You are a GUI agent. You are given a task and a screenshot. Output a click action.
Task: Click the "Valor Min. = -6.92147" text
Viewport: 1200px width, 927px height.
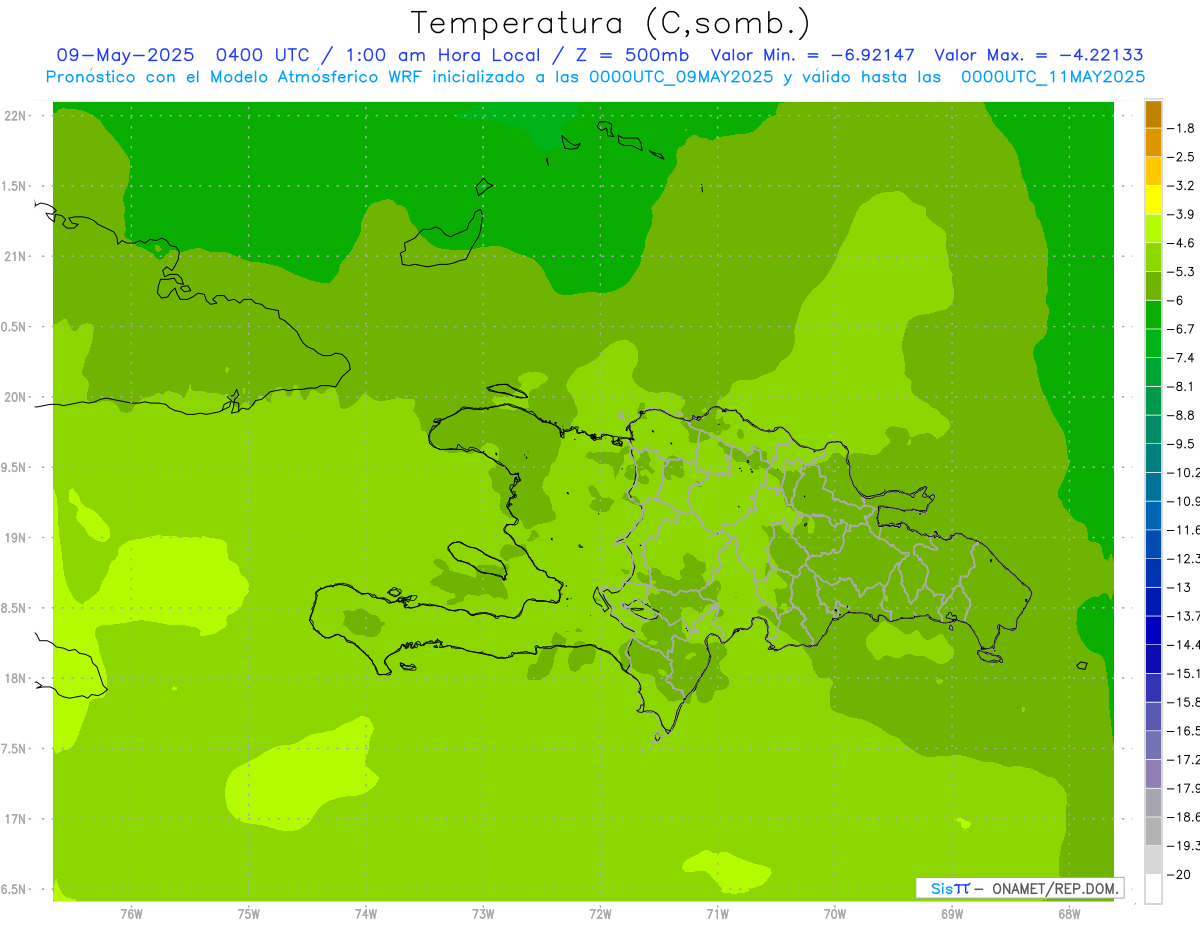tap(812, 55)
